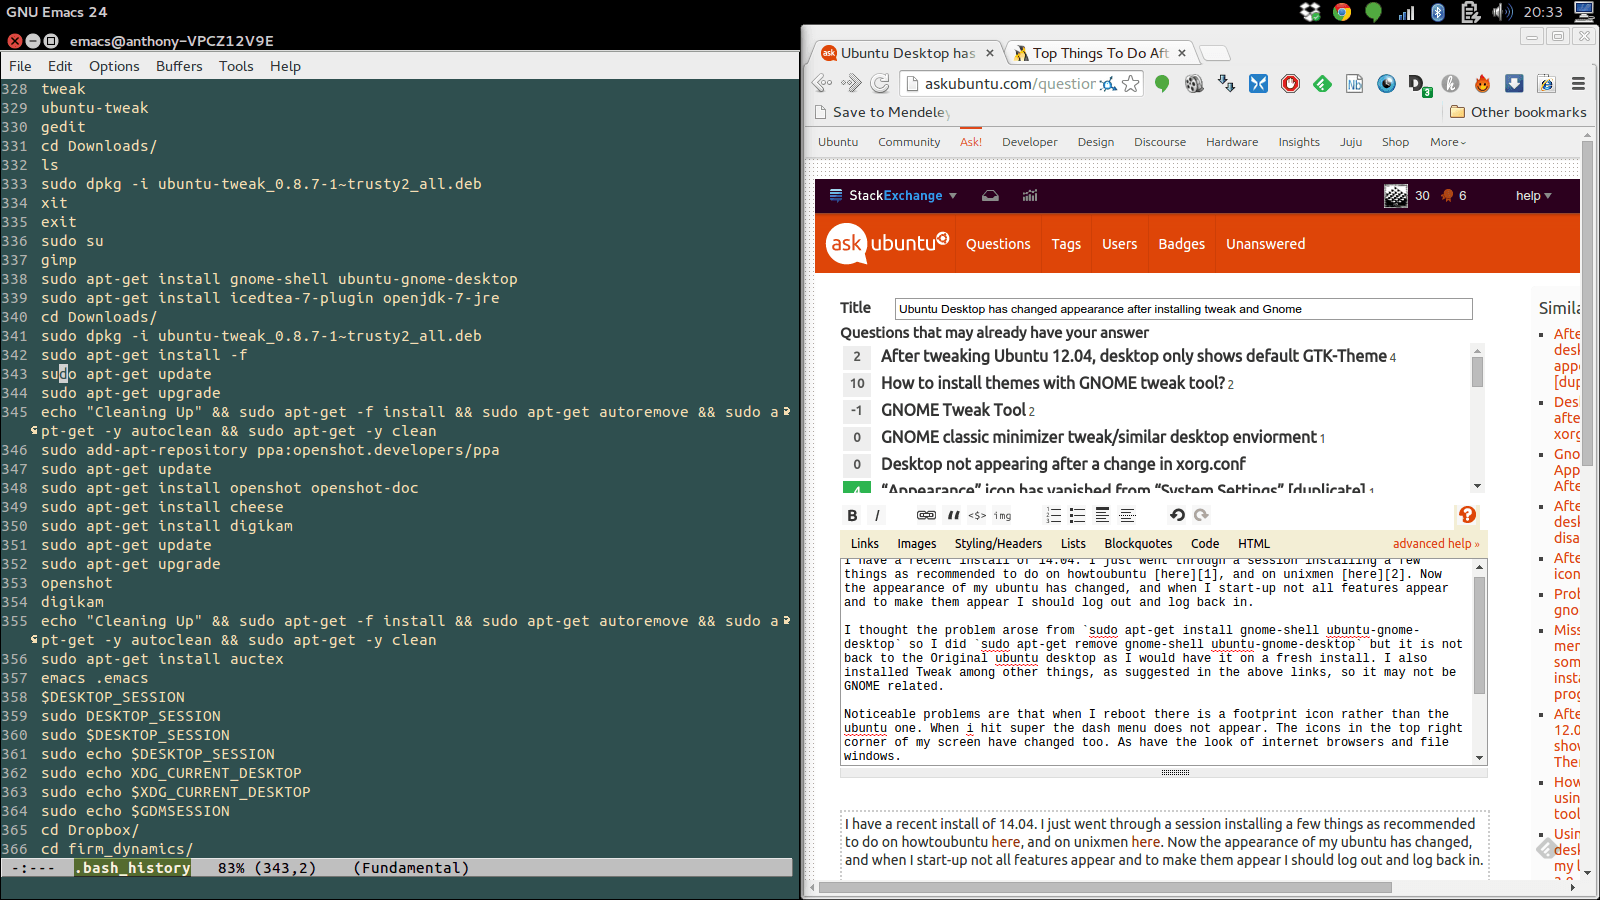
Task: Create a numbered list in the editor
Action: click(x=1053, y=515)
